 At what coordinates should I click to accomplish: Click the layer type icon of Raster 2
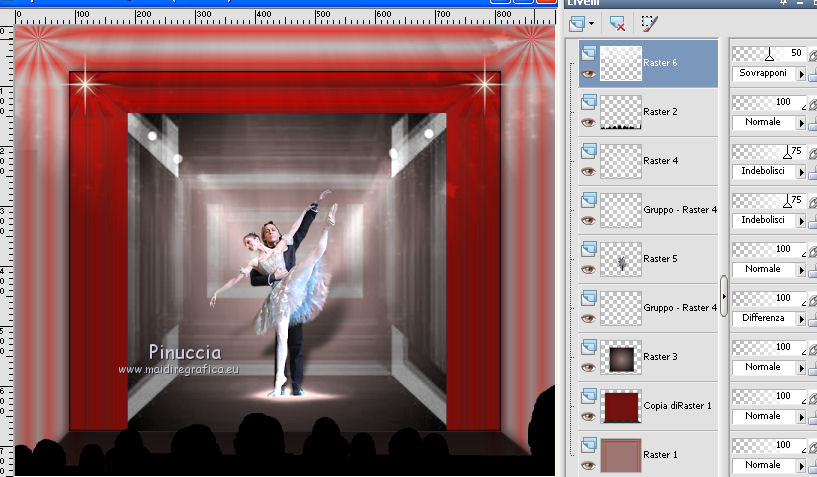pos(589,102)
